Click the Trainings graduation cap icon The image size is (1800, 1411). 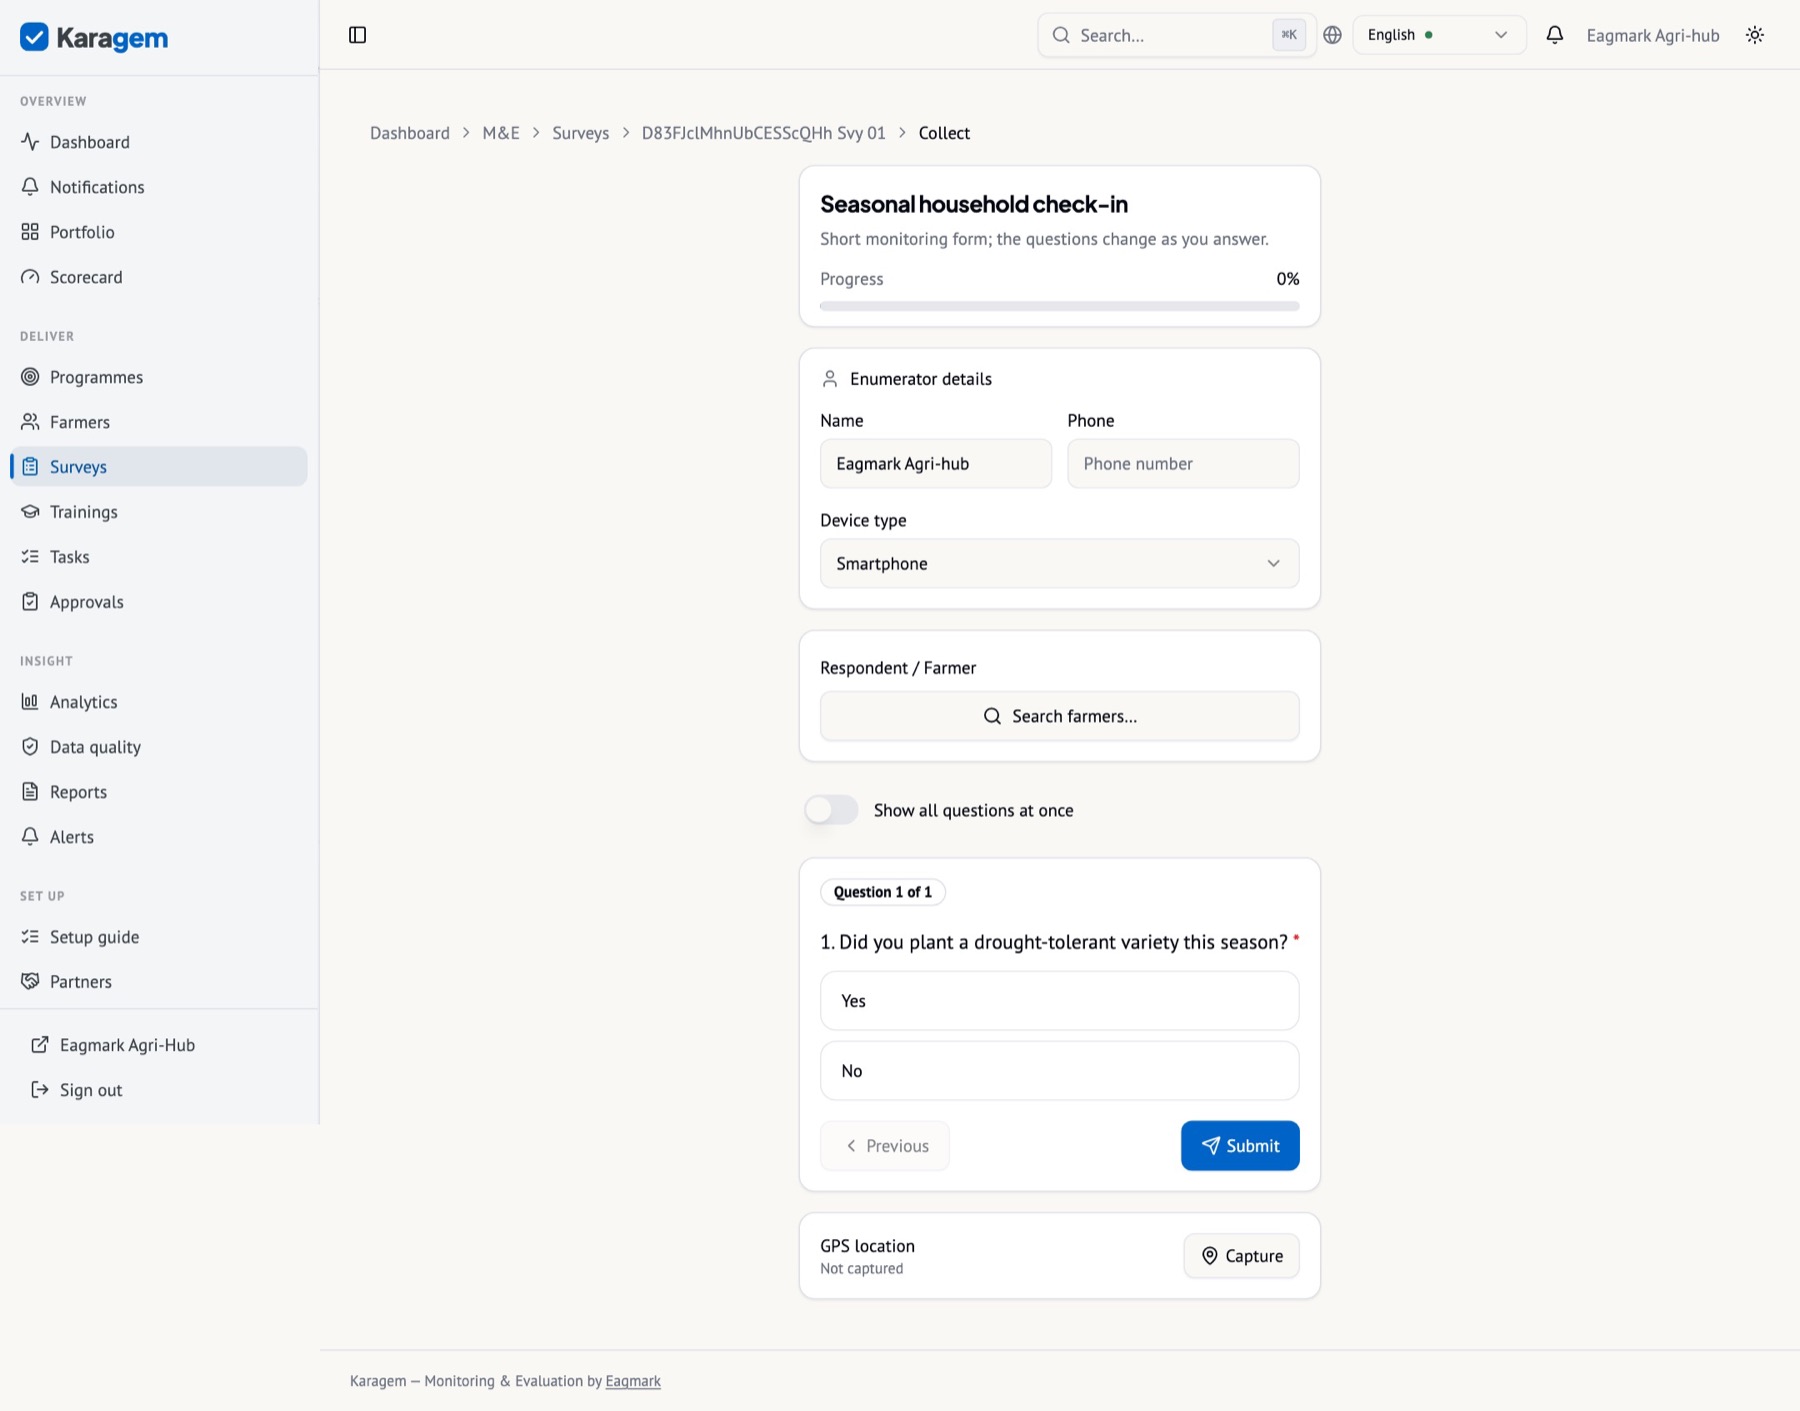(30, 512)
